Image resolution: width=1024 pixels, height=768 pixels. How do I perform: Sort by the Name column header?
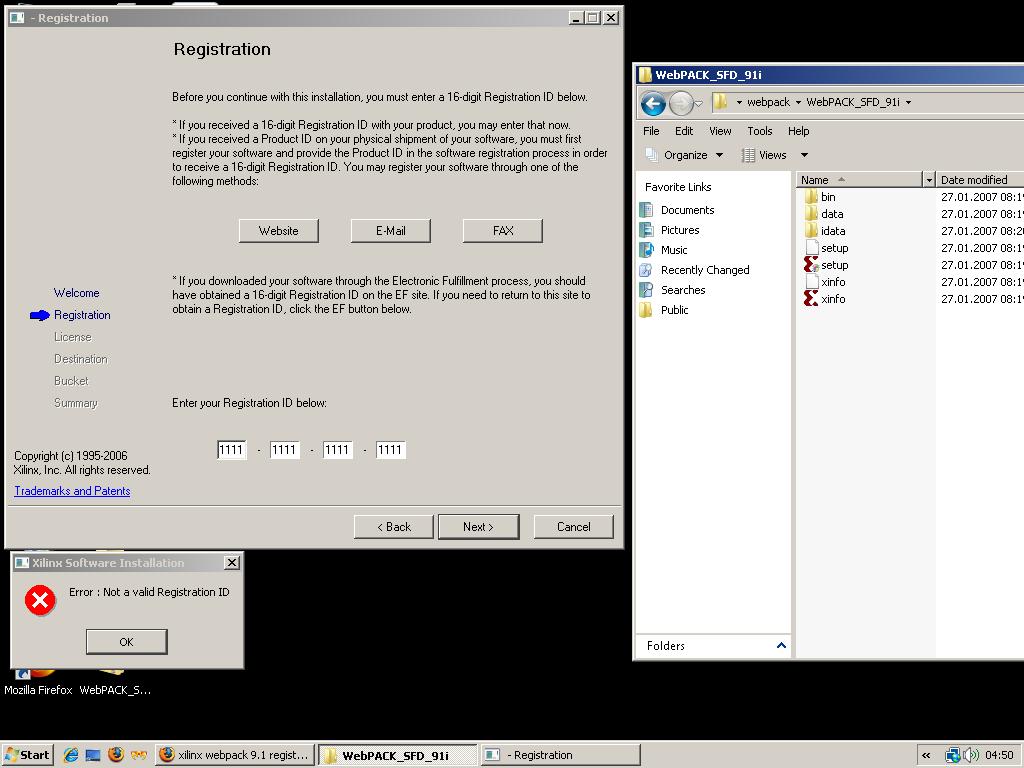(859, 180)
